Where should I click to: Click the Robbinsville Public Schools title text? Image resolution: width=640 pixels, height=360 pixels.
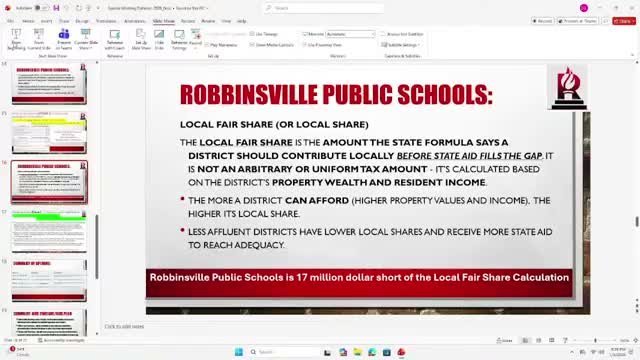(336, 95)
